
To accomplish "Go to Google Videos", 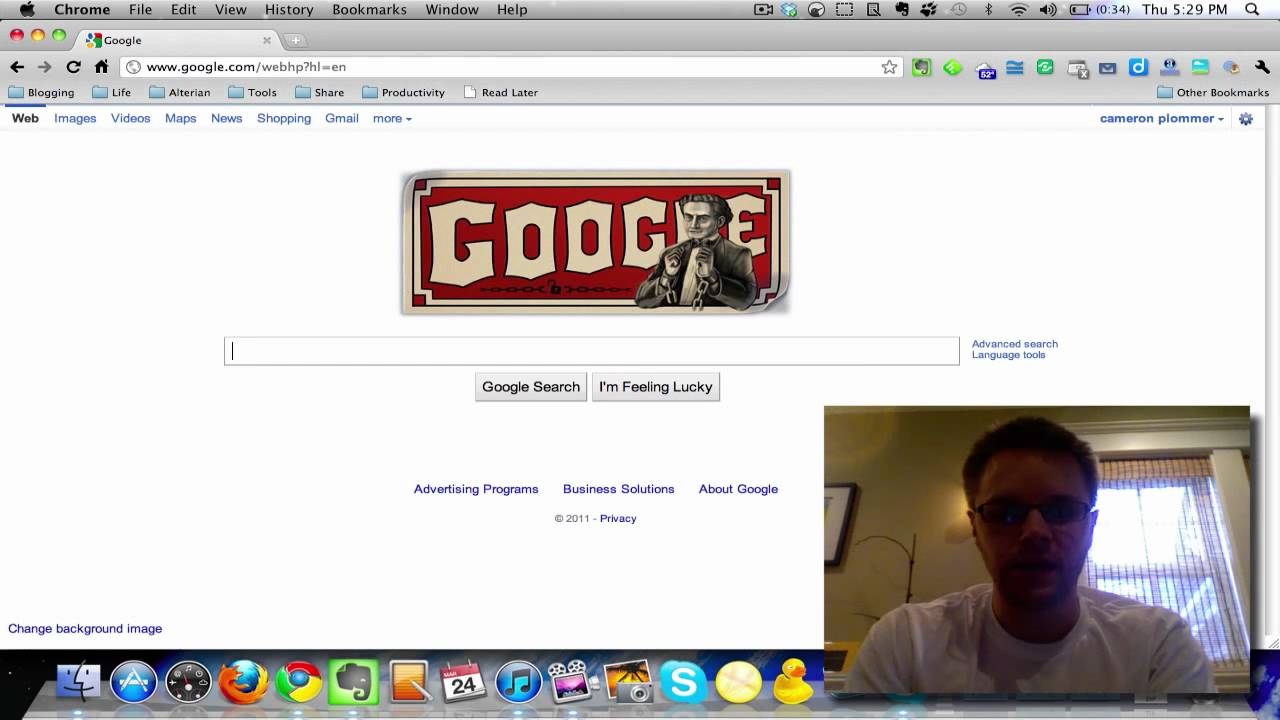I will pyautogui.click(x=130, y=118).
